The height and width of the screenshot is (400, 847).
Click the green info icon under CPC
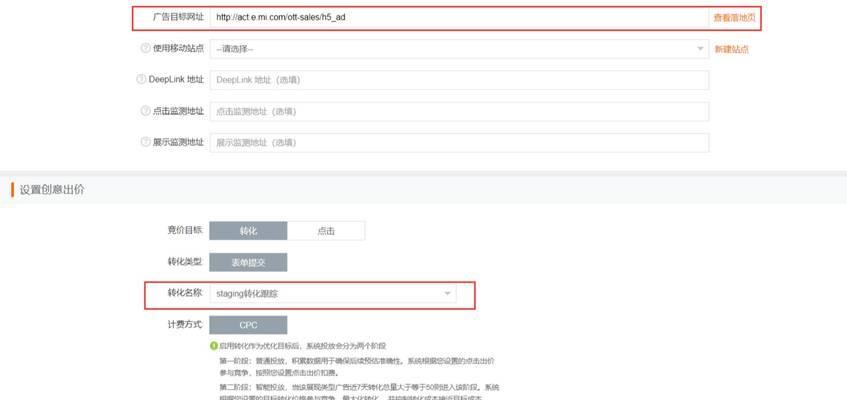coord(214,345)
